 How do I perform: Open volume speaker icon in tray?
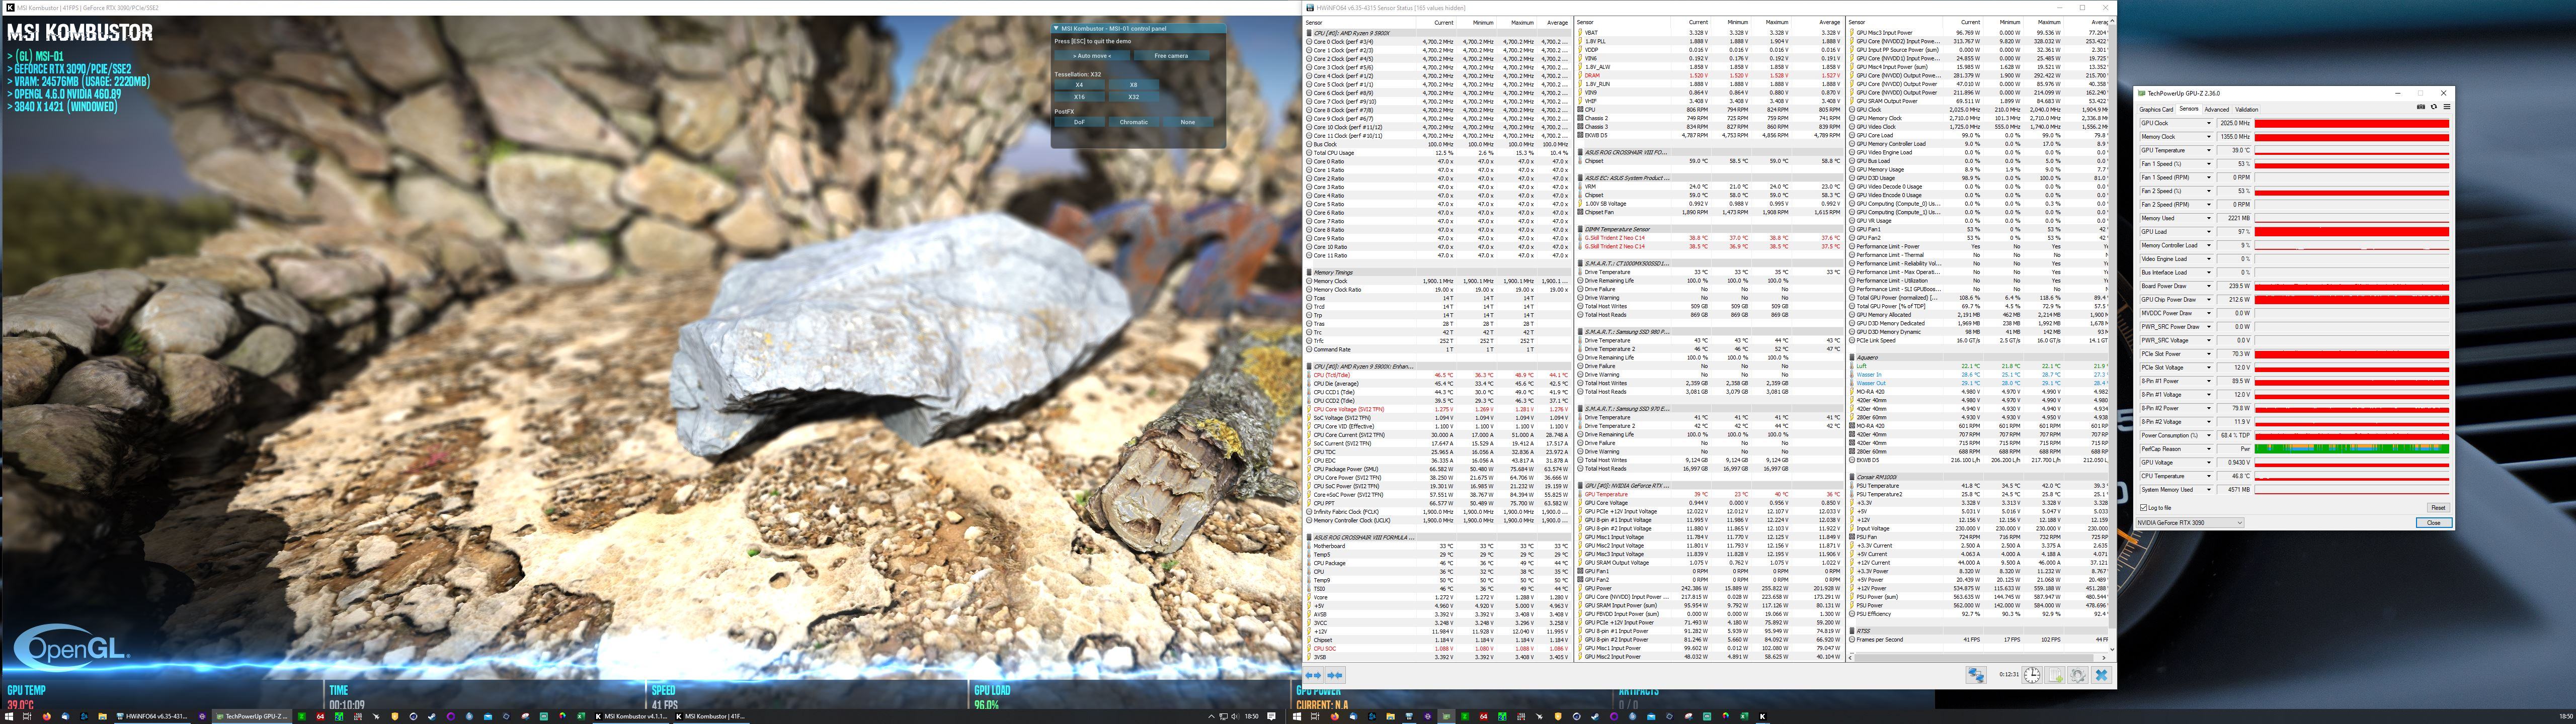coord(1235,716)
